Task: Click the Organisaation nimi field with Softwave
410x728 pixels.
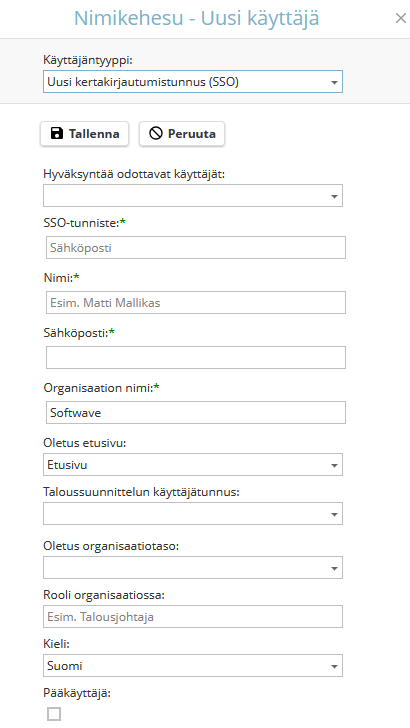Action: 196,412
